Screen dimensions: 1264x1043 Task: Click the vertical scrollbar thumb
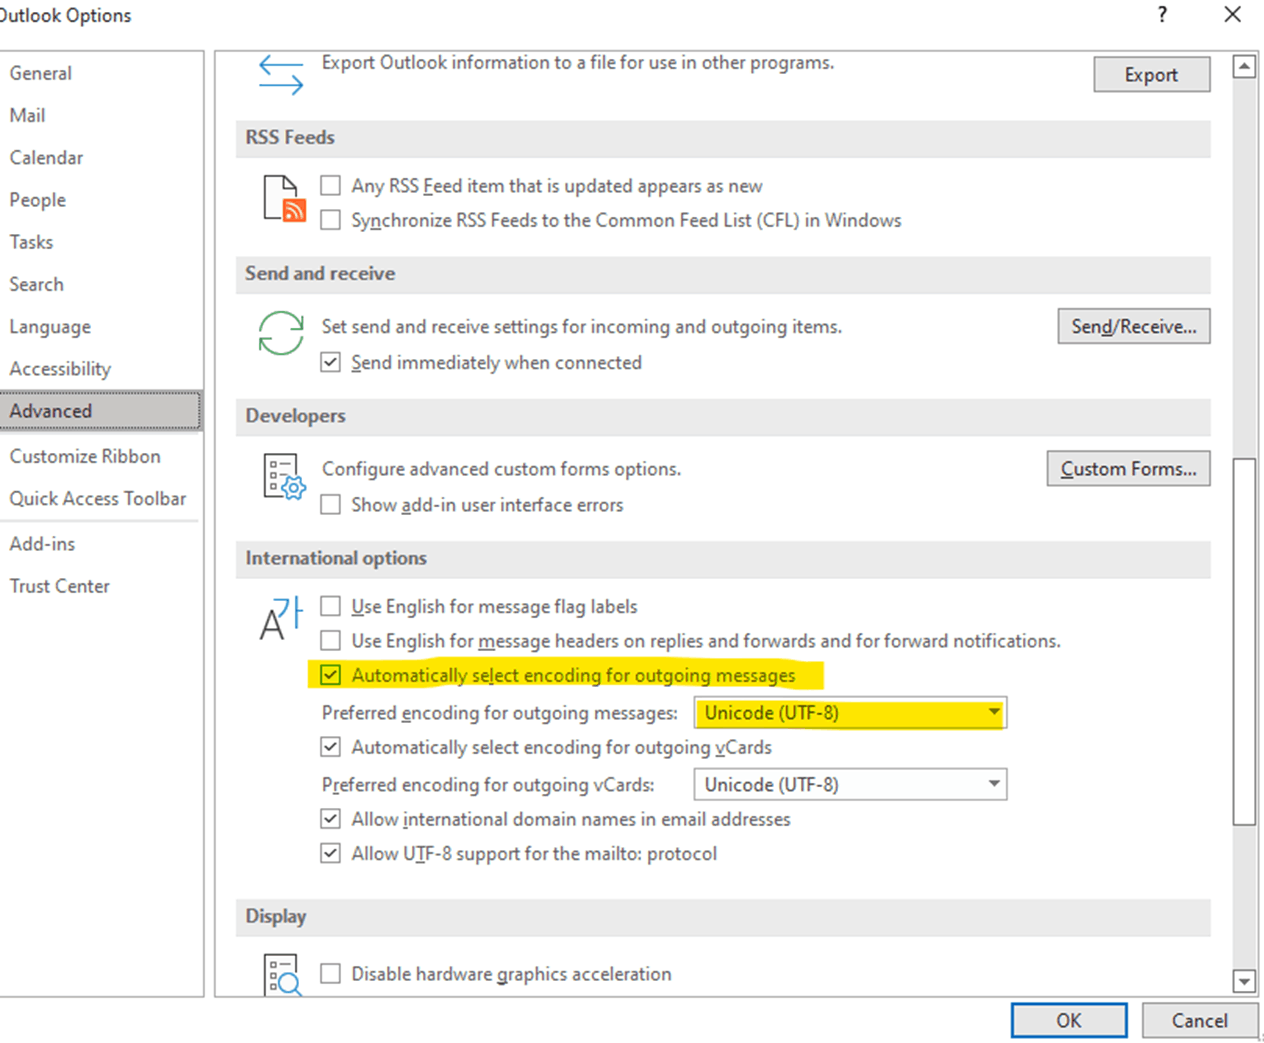pos(1244,642)
